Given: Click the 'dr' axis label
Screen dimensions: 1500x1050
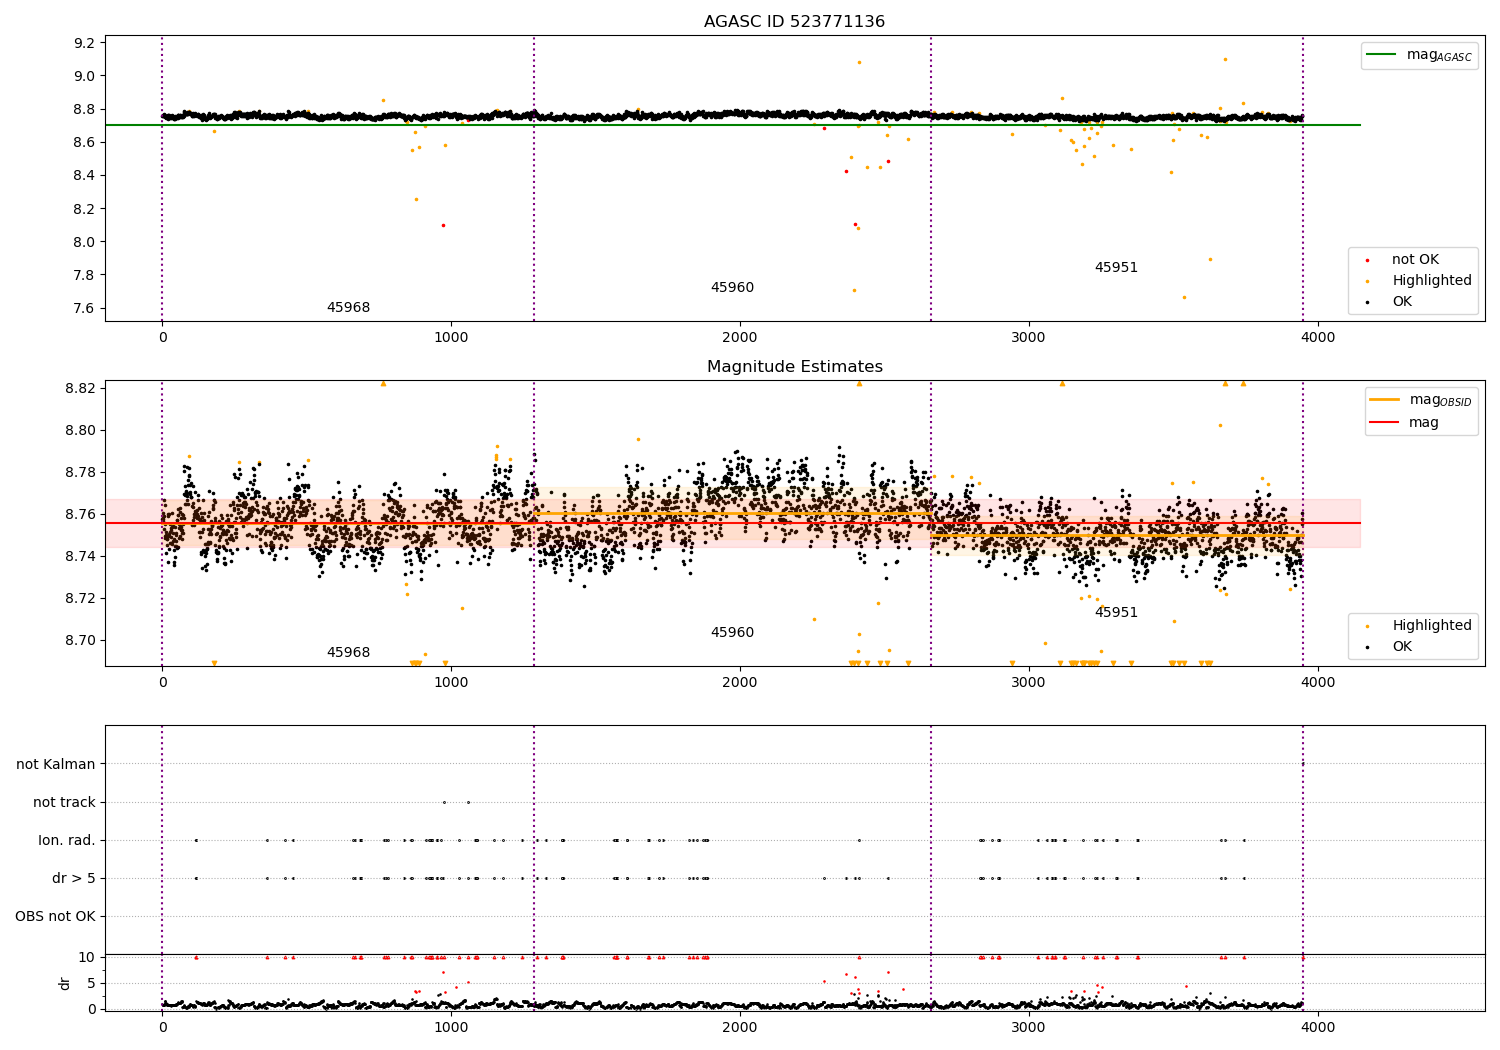Looking at the screenshot, I should coord(65,983).
